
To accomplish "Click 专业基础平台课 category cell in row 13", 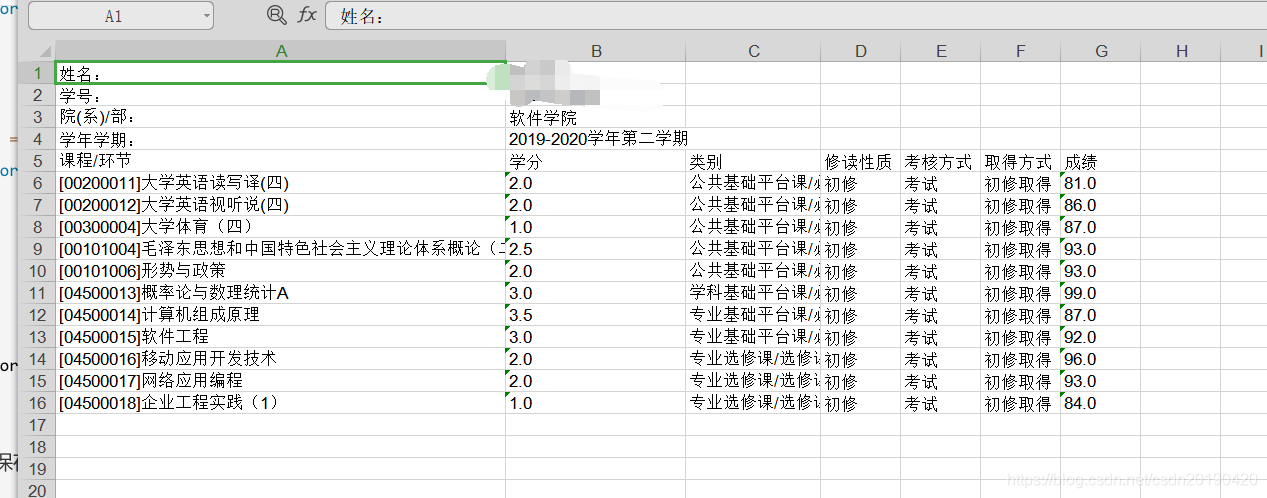I will click(x=754, y=337).
